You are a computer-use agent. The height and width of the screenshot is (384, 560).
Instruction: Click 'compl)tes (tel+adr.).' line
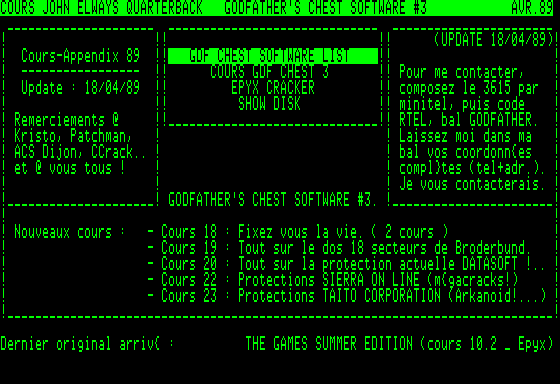[472, 168]
